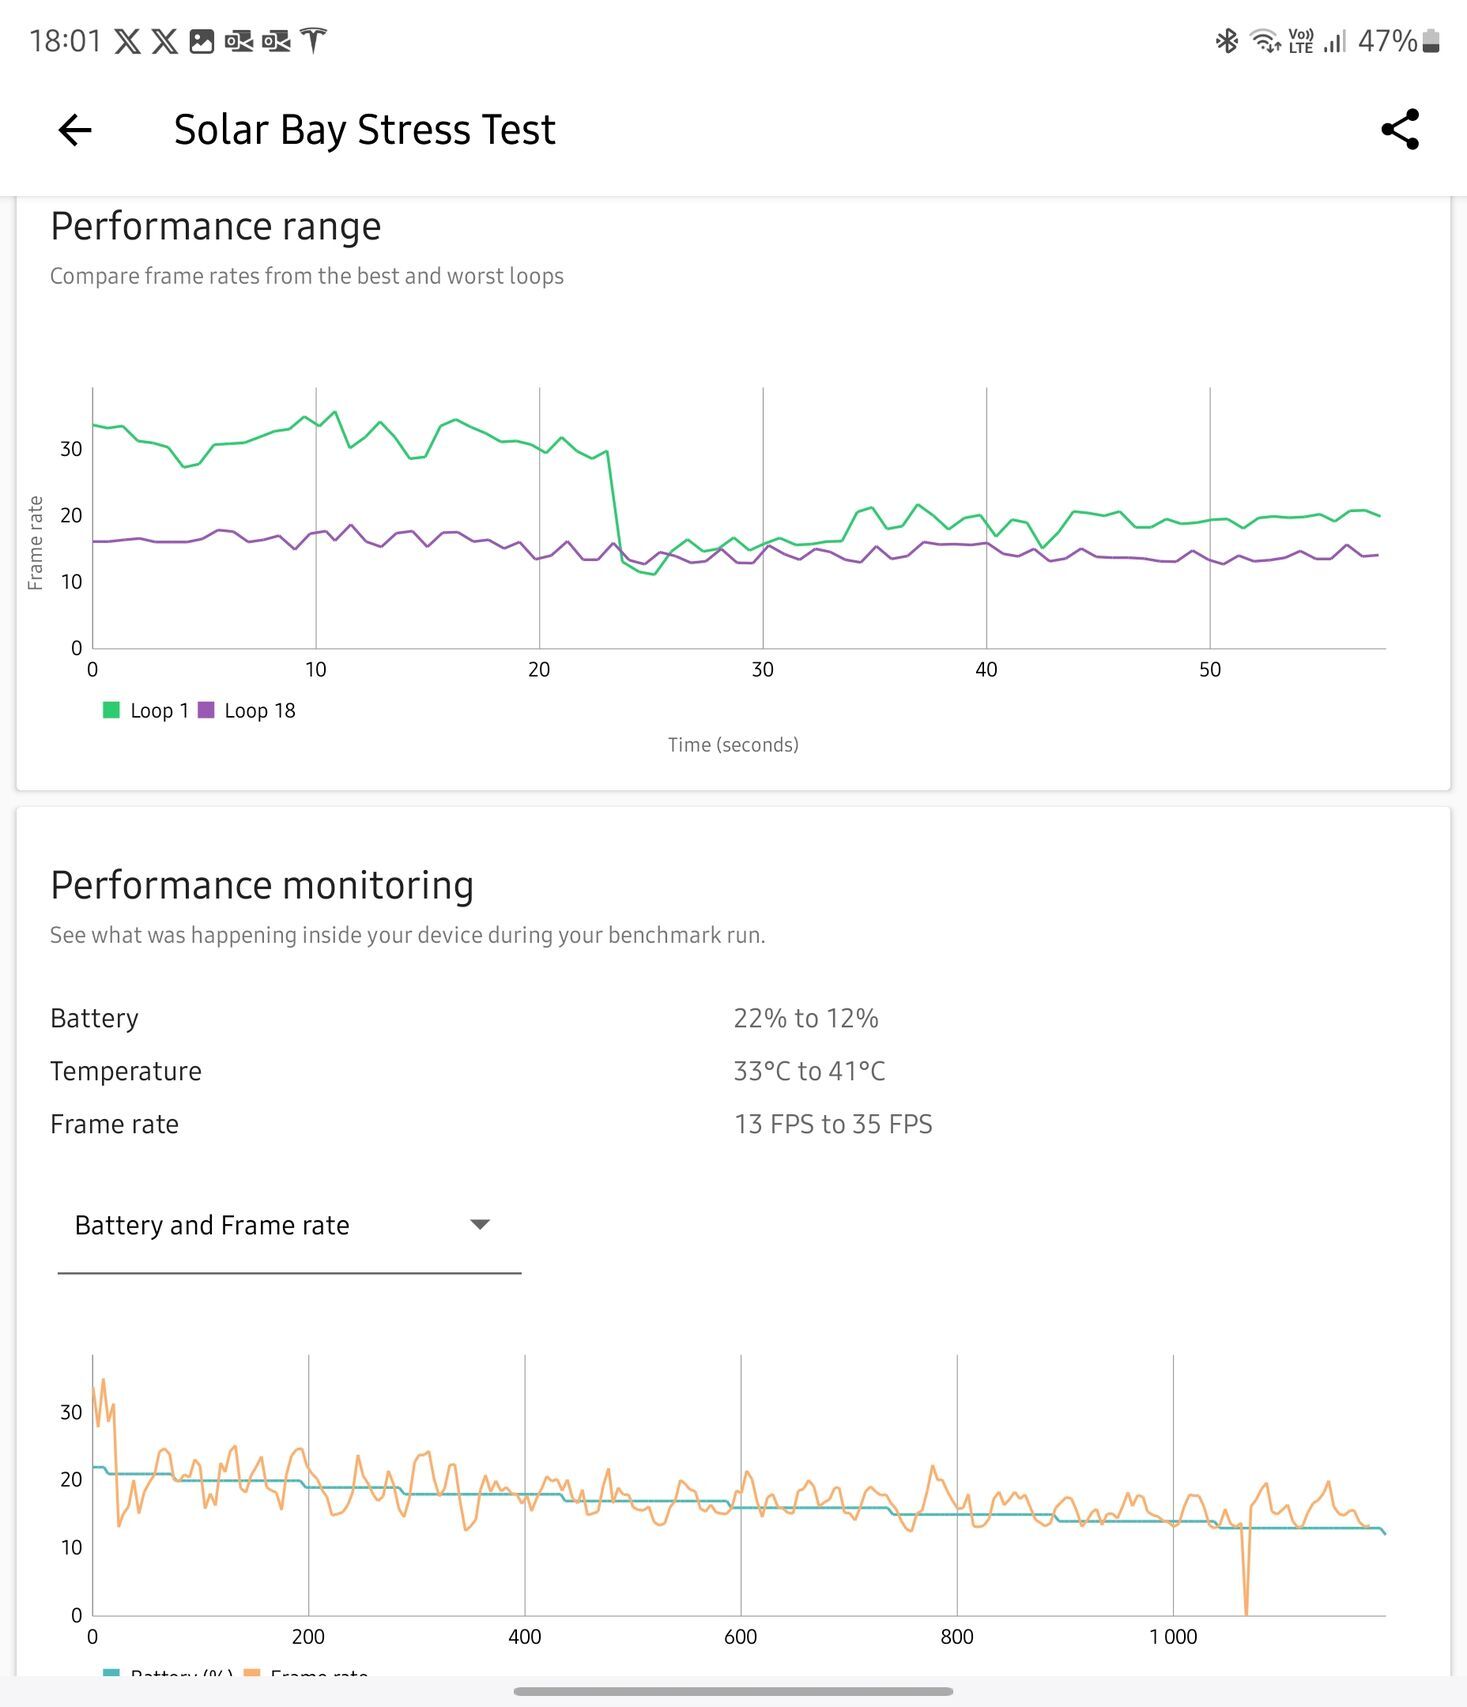
Task: Open the Battery and Frame rate dropdown
Action: tap(288, 1225)
